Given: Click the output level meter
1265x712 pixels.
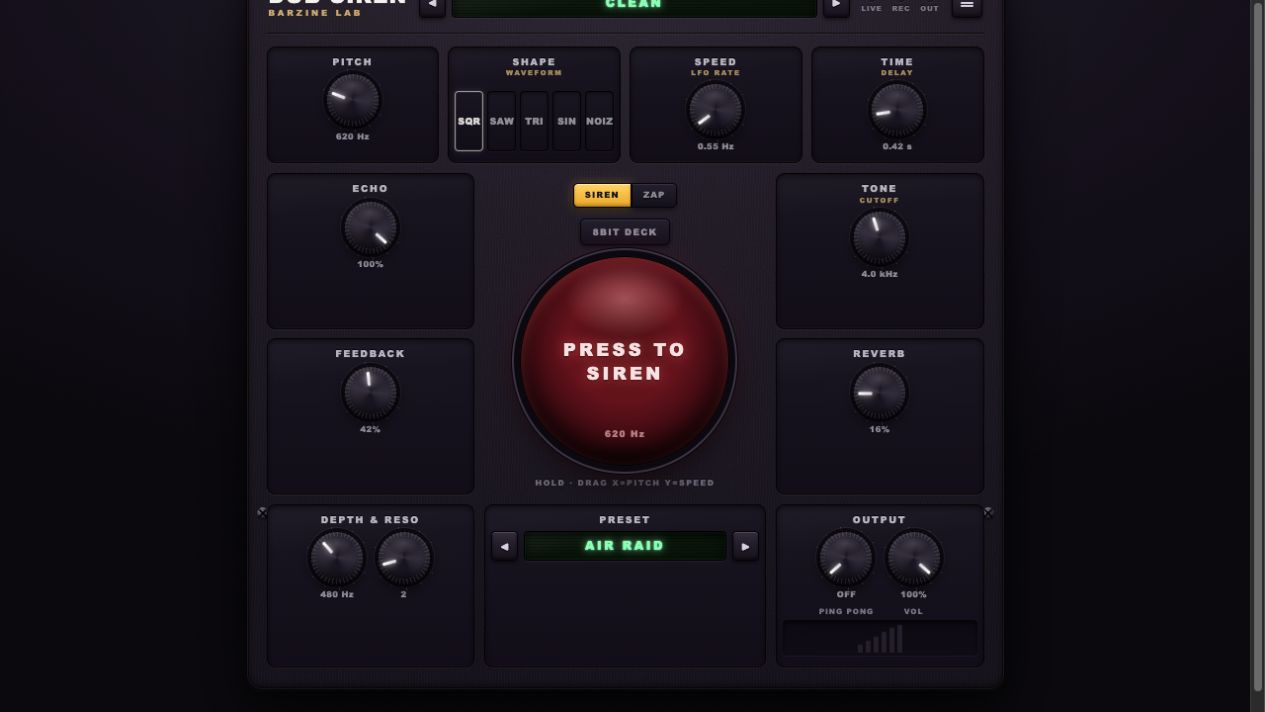Looking at the screenshot, I should pos(880,638).
